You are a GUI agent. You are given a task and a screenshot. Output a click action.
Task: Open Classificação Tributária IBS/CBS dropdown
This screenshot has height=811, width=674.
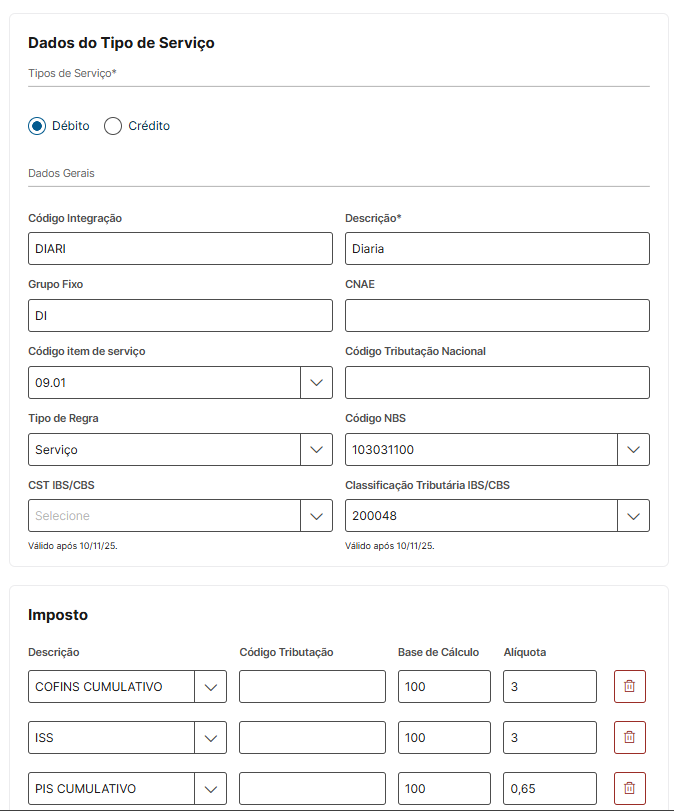[x=633, y=516]
